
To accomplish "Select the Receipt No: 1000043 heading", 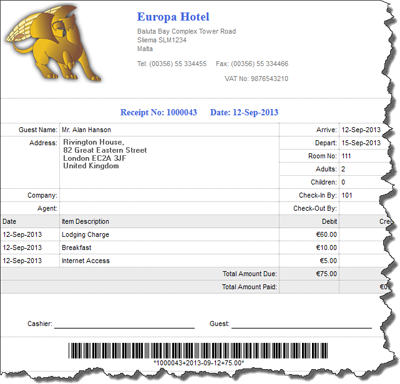I will [159, 112].
